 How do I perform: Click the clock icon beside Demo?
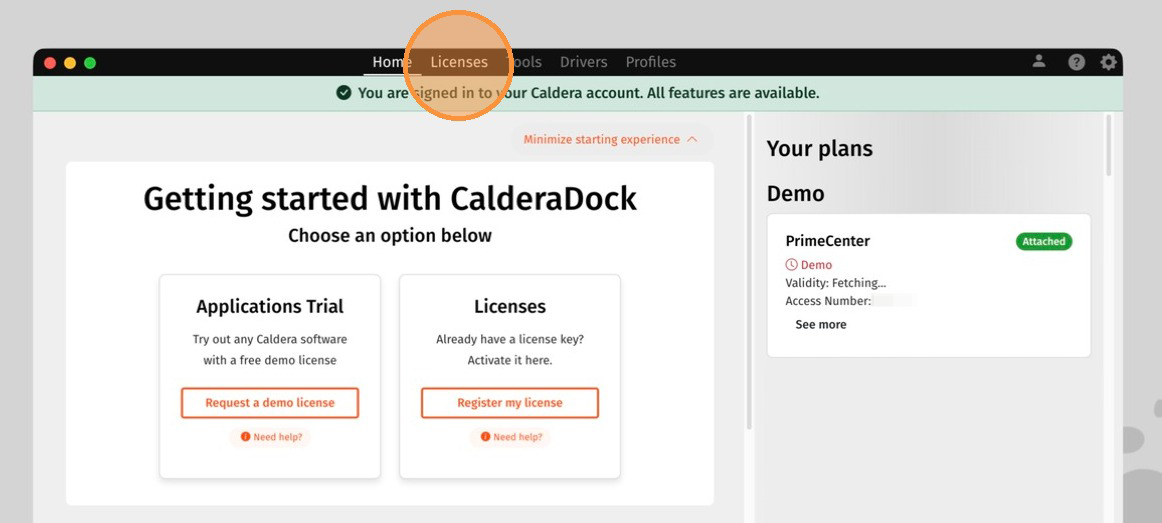click(x=791, y=264)
